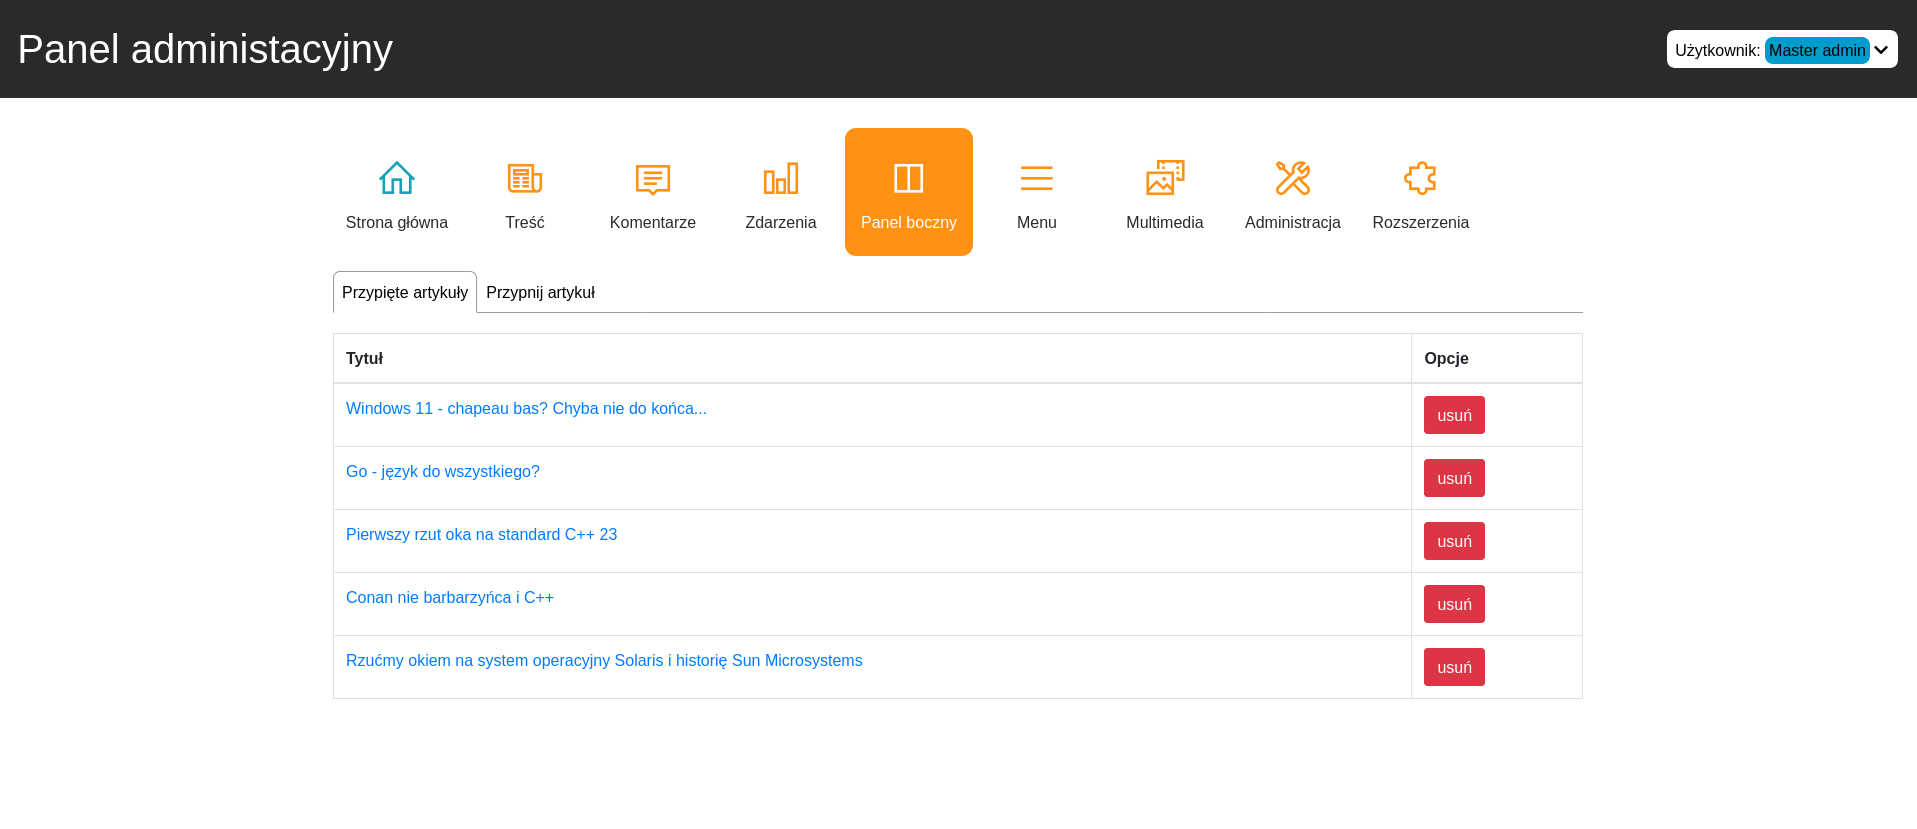The width and height of the screenshot is (1917, 829).
Task: Click the Multimedia label
Action: click(1165, 222)
